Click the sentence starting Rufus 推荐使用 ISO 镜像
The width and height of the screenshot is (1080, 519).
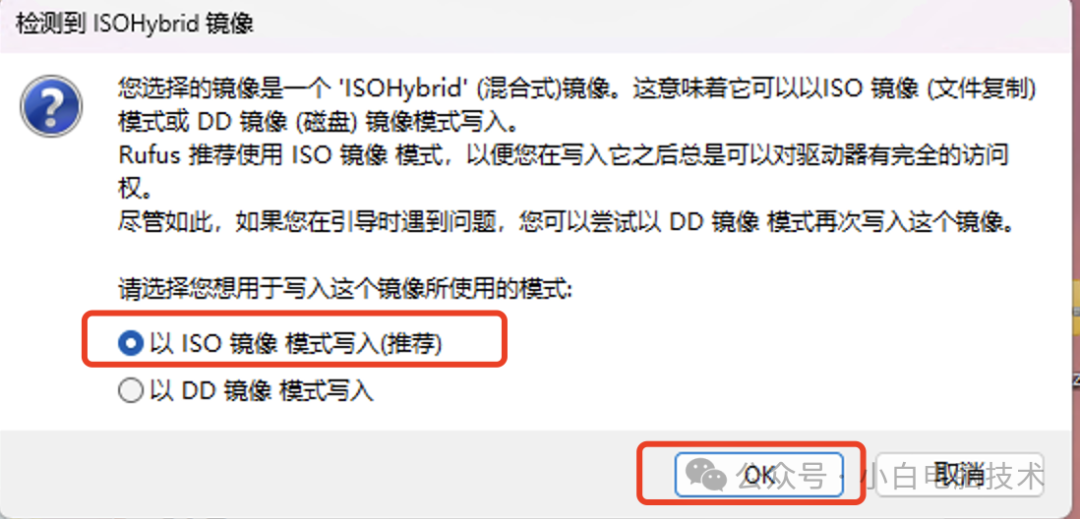pos(564,156)
